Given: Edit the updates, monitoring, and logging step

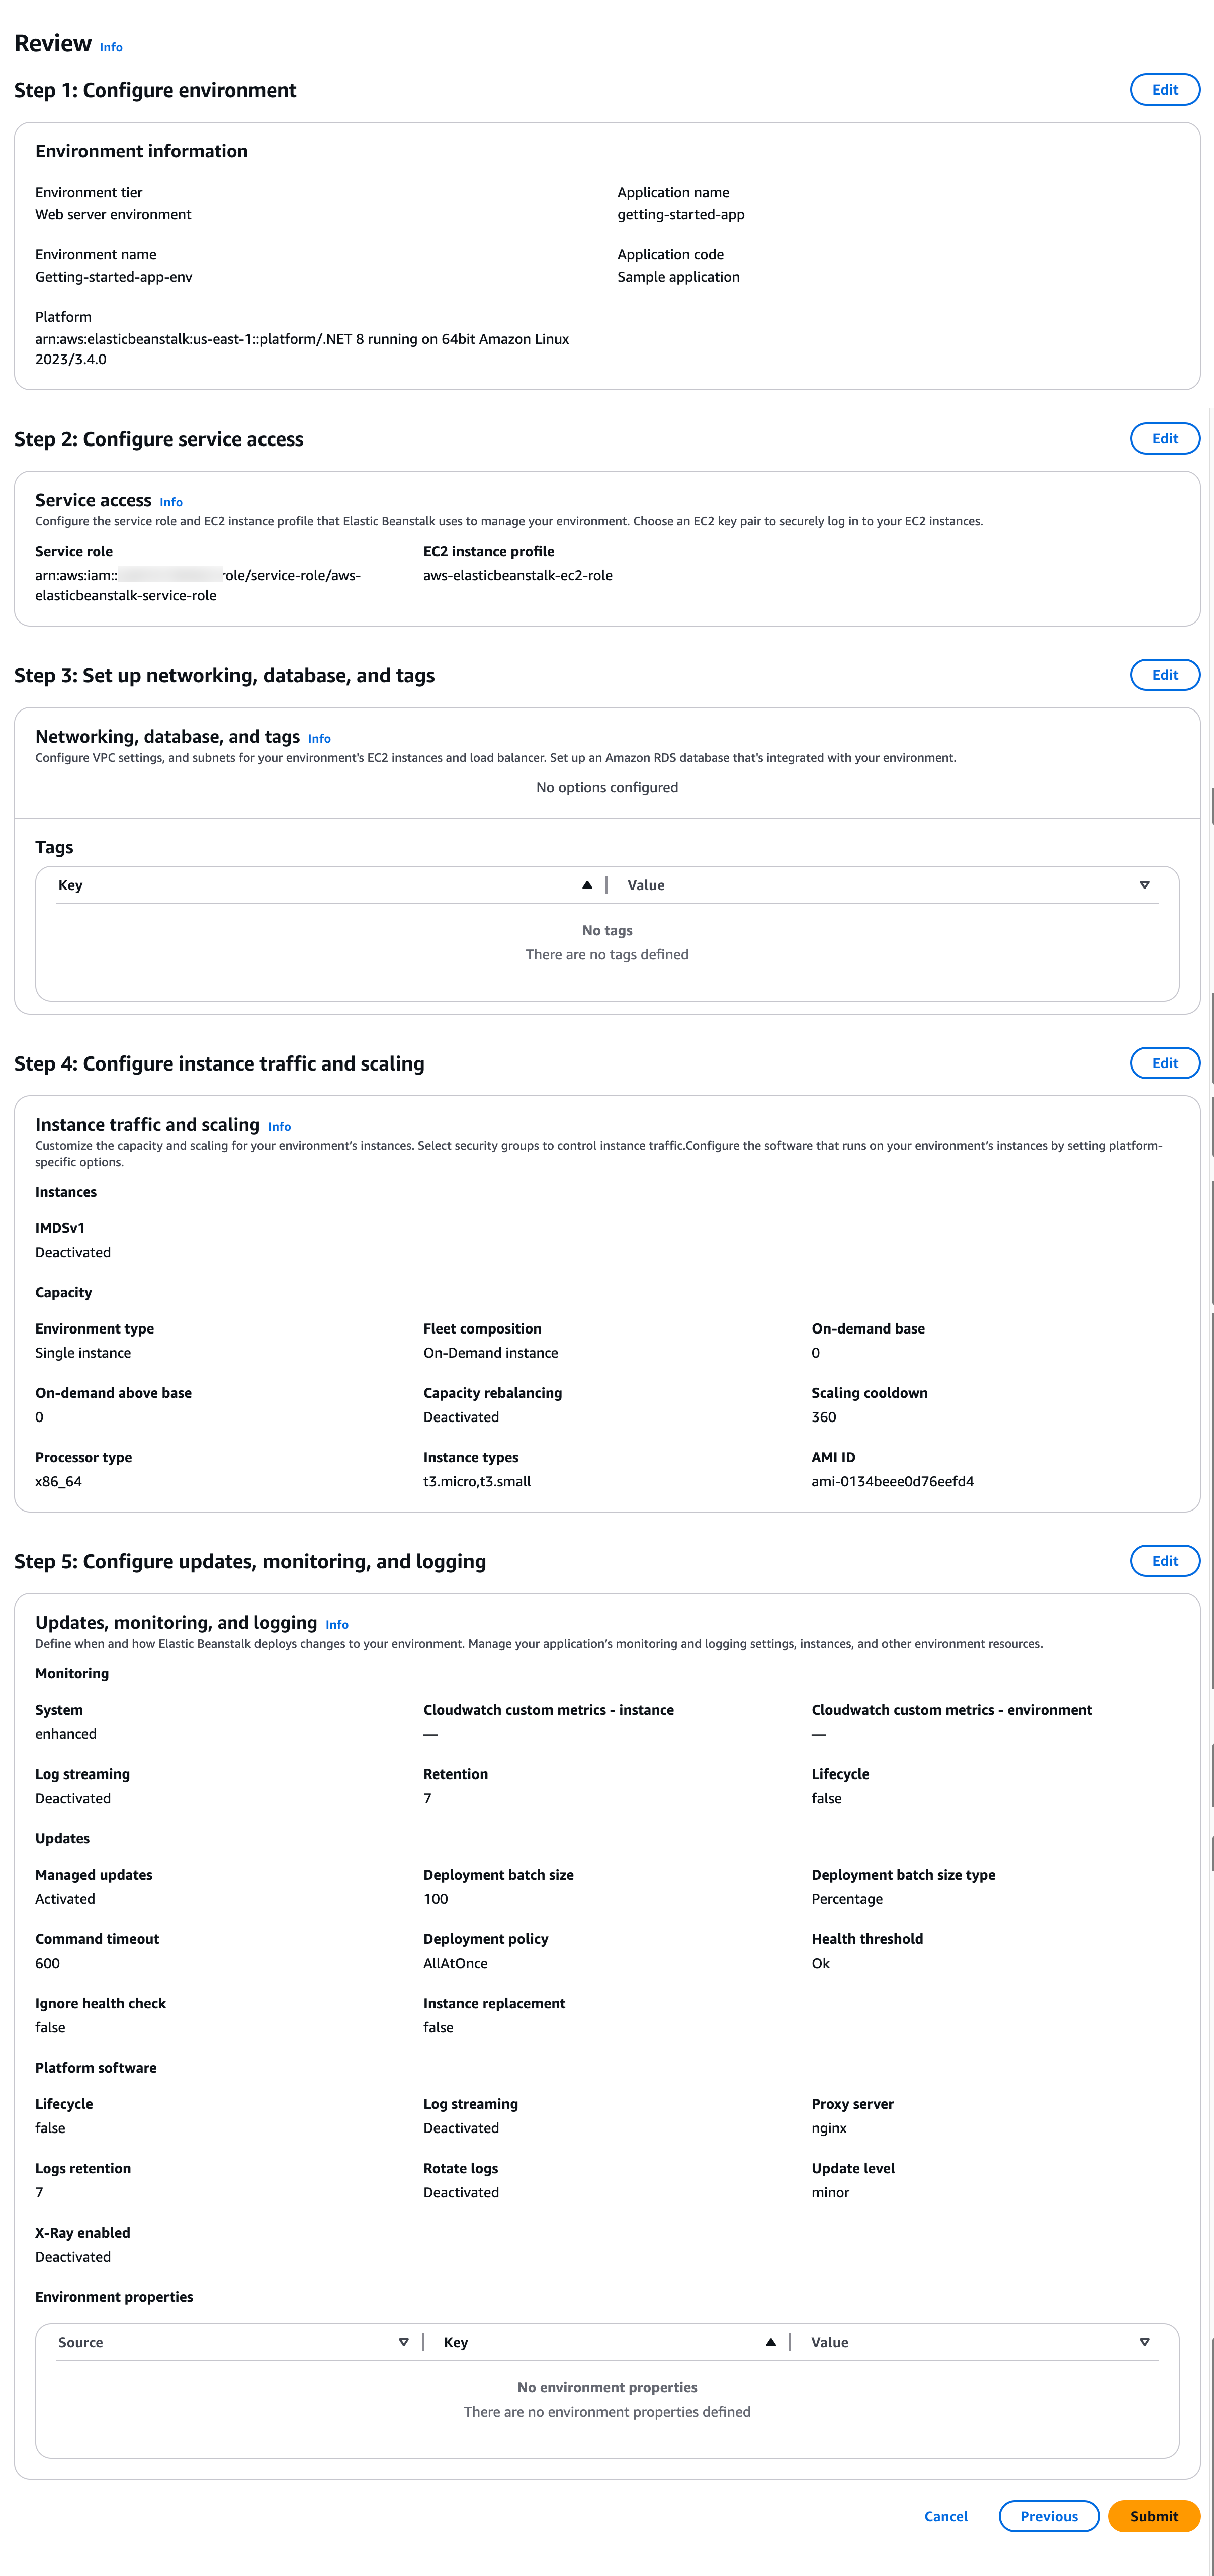Looking at the screenshot, I should [1164, 1560].
